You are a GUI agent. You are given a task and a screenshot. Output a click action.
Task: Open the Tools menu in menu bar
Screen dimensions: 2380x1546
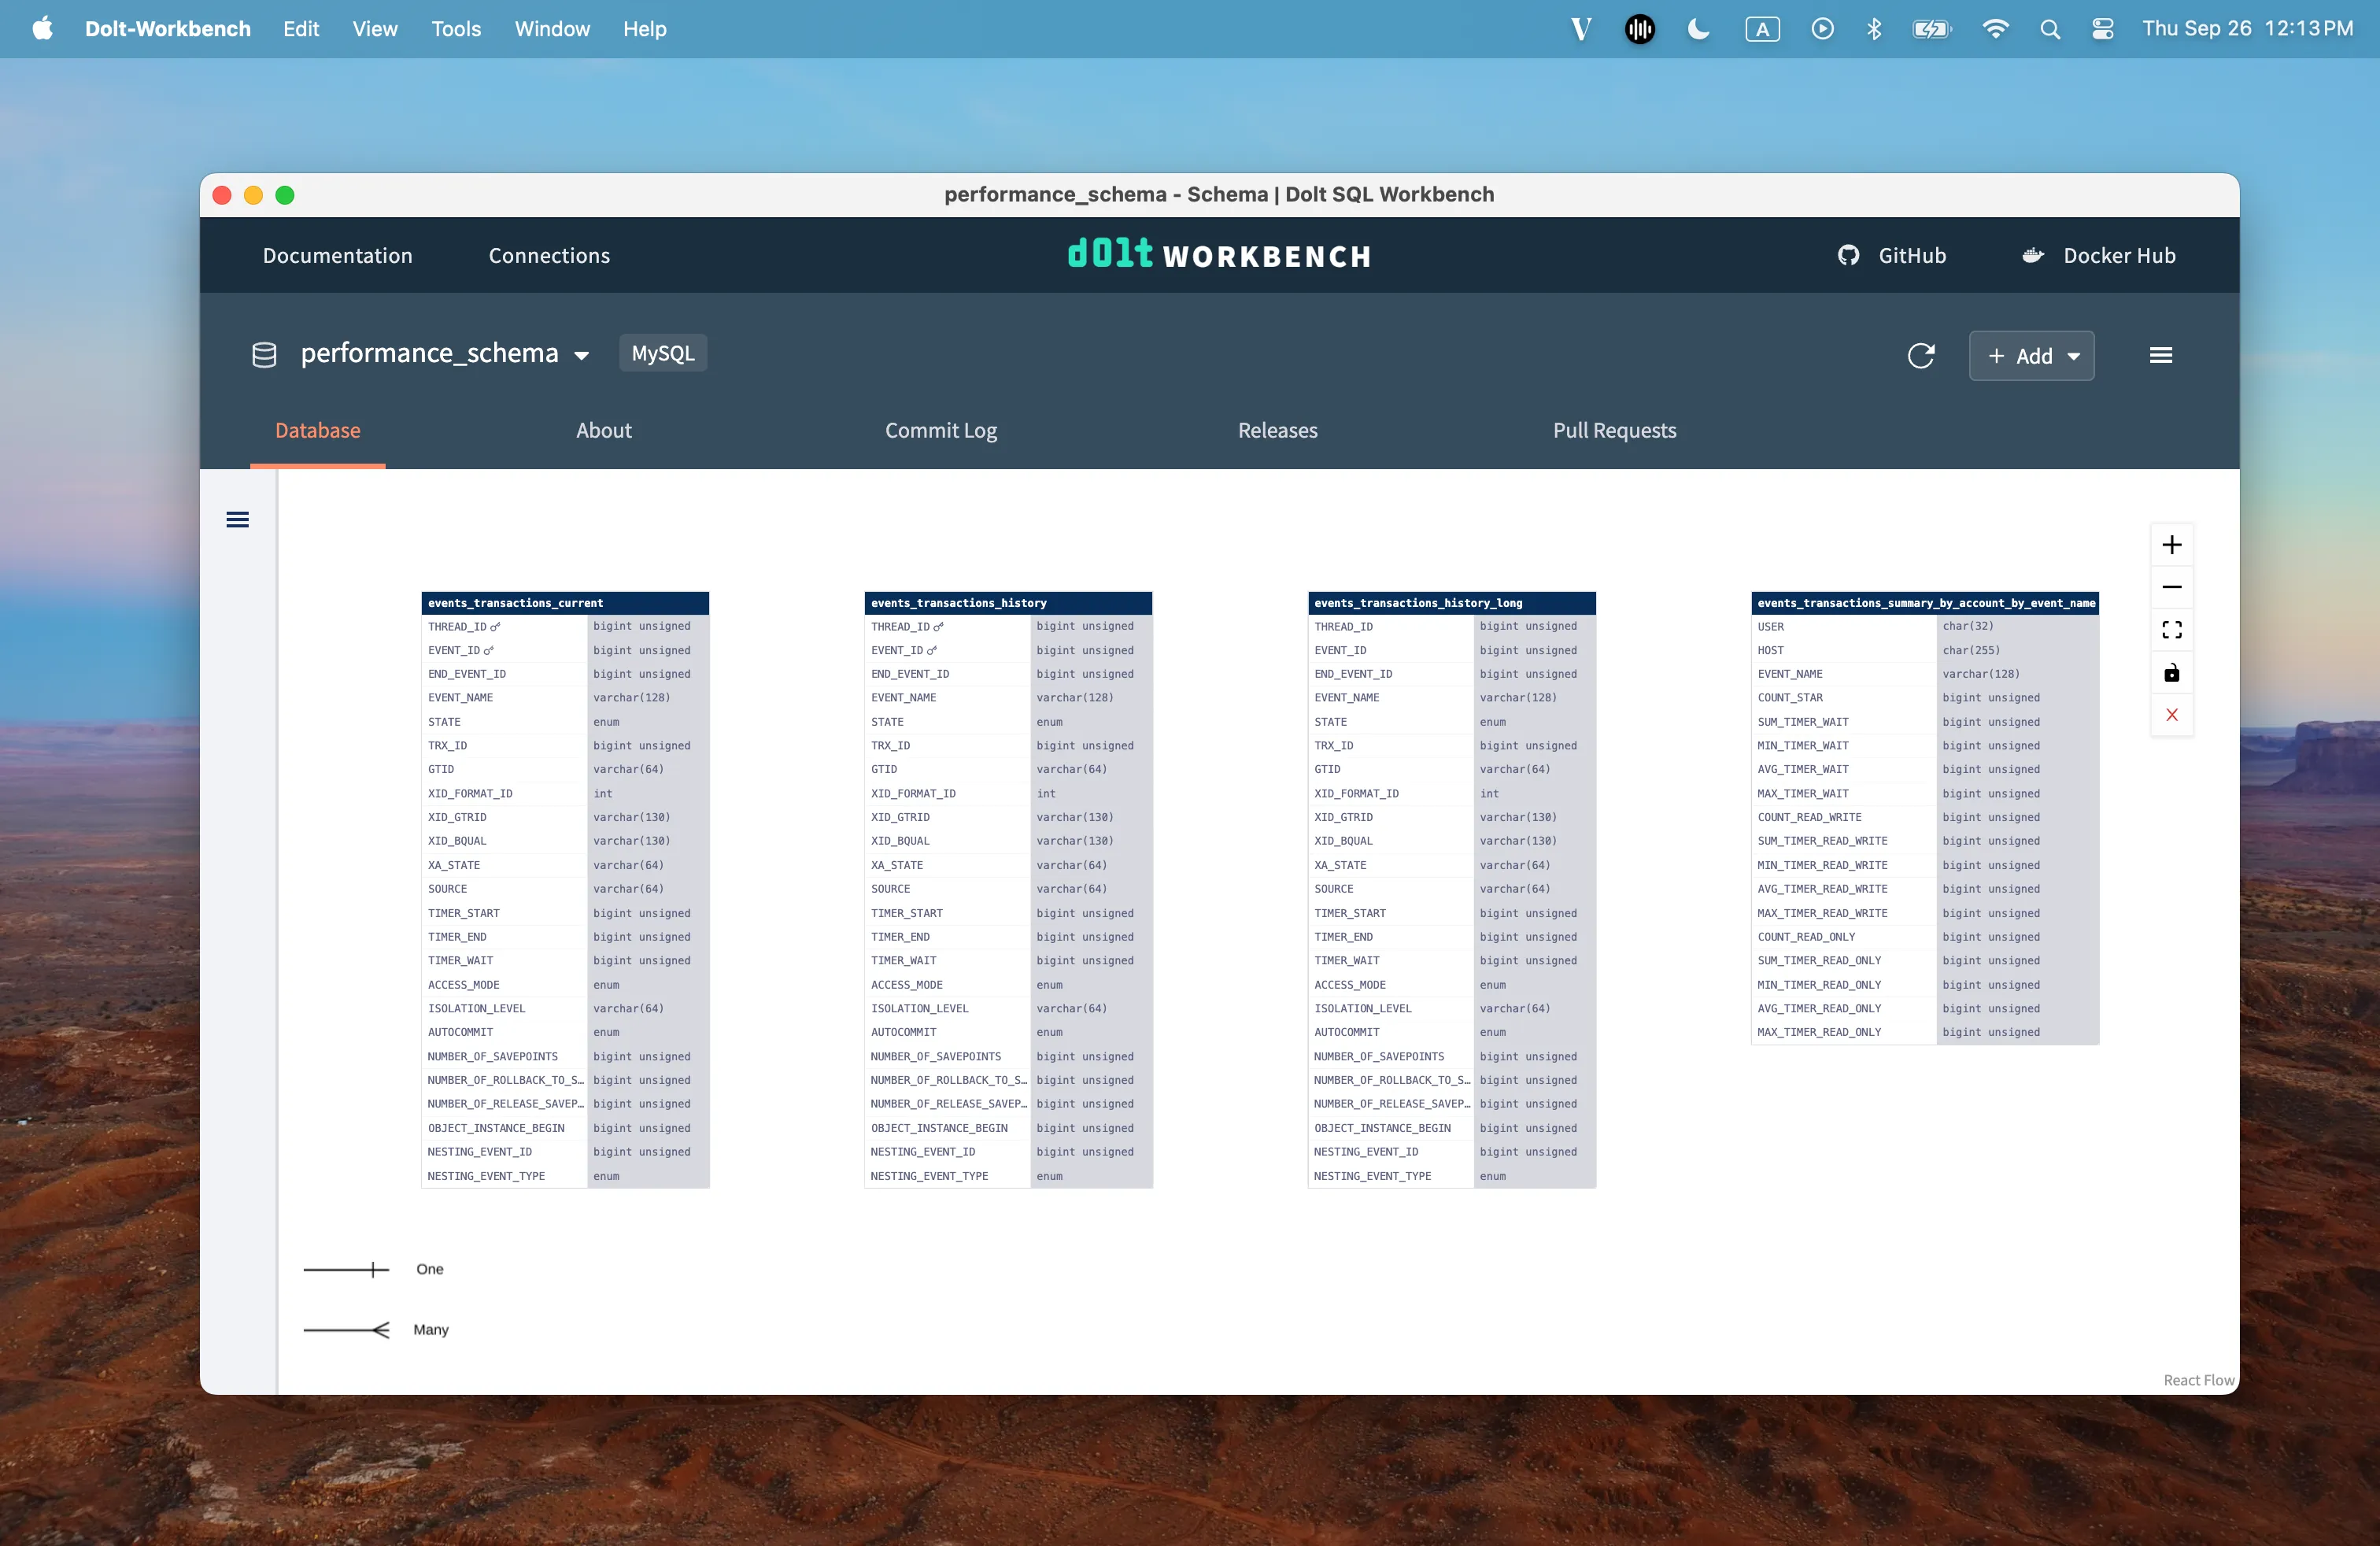pyautogui.click(x=456, y=29)
